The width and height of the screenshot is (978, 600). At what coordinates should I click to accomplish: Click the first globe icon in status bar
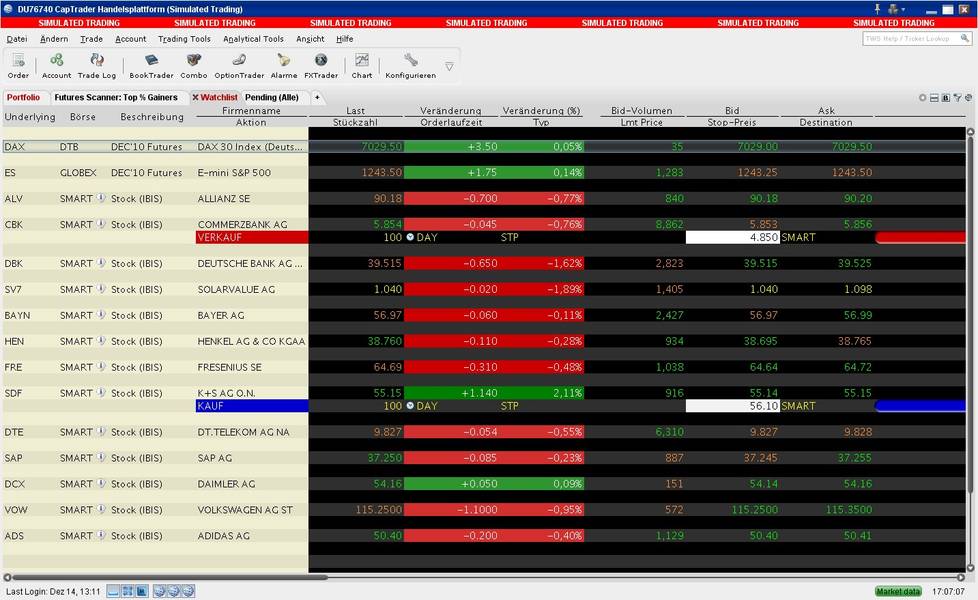[x=160, y=591]
